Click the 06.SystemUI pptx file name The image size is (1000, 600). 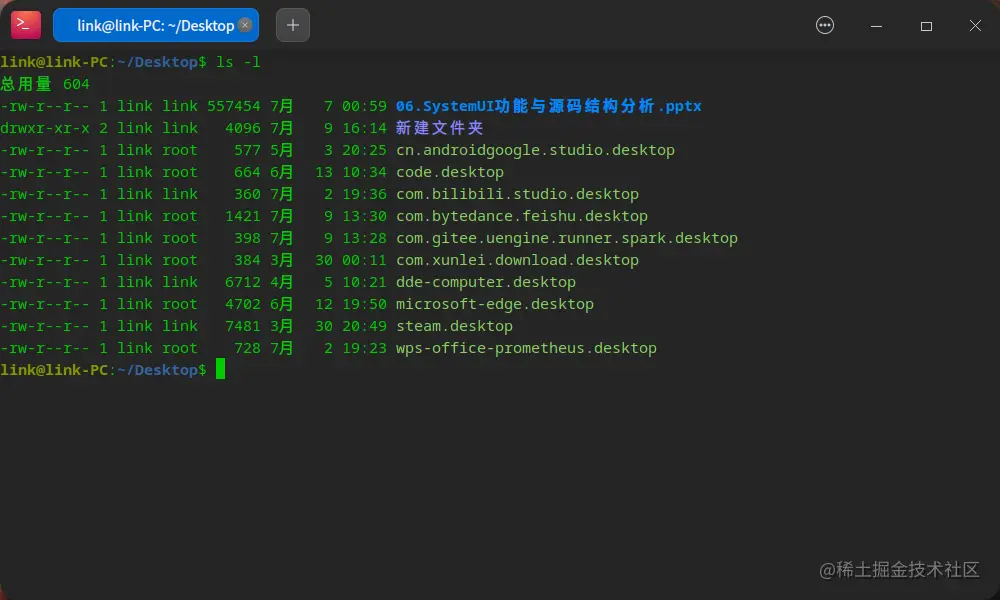[x=548, y=106]
